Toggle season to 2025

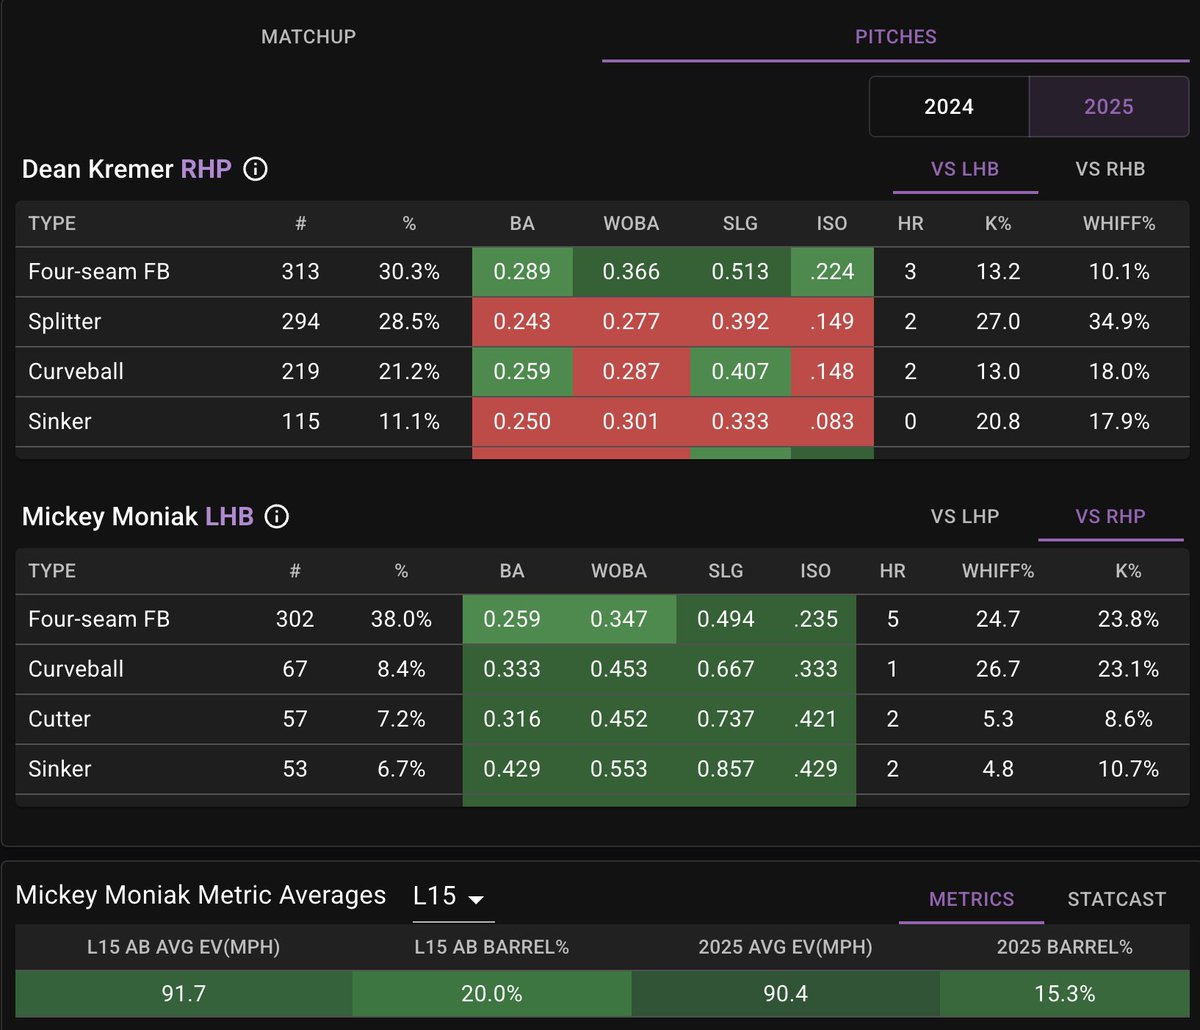[x=1108, y=106]
